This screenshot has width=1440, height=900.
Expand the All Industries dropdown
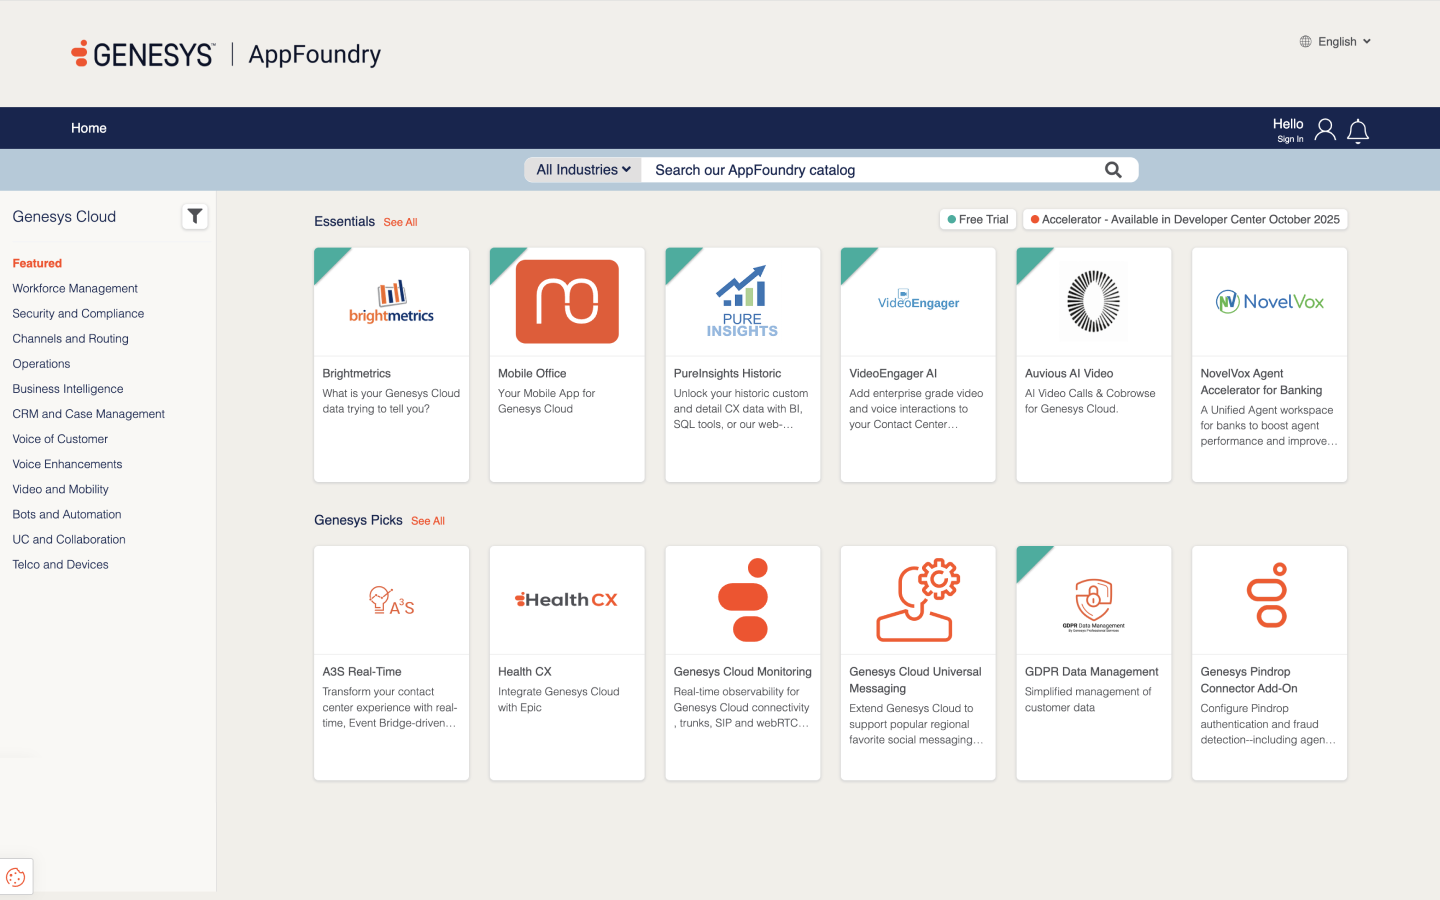583,170
